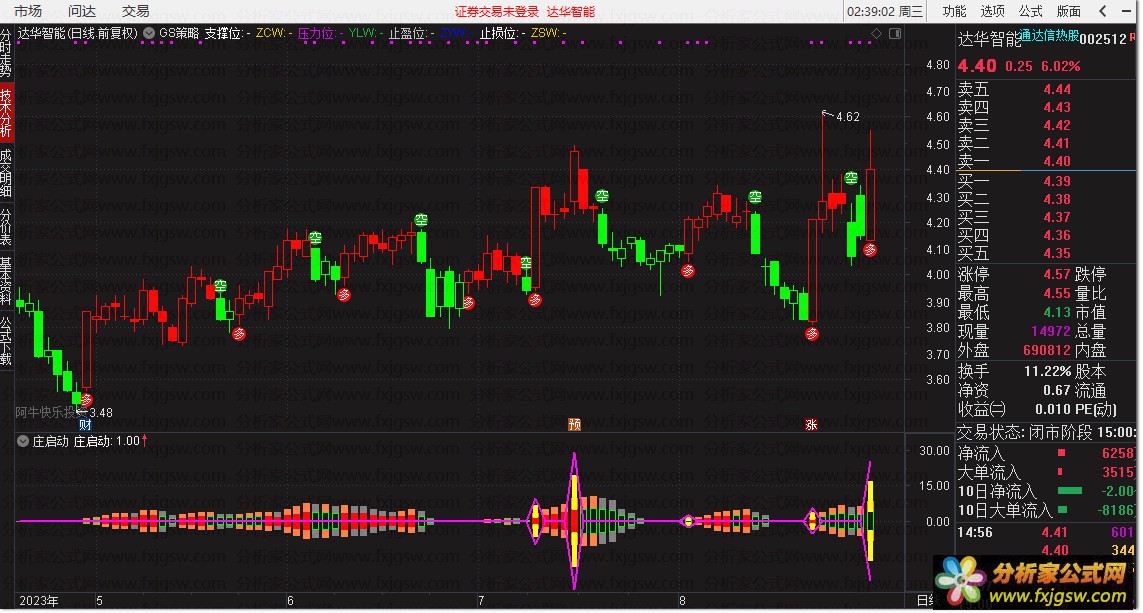
Task: Switch to the 分时走势 side tab
Action: coord(6,52)
